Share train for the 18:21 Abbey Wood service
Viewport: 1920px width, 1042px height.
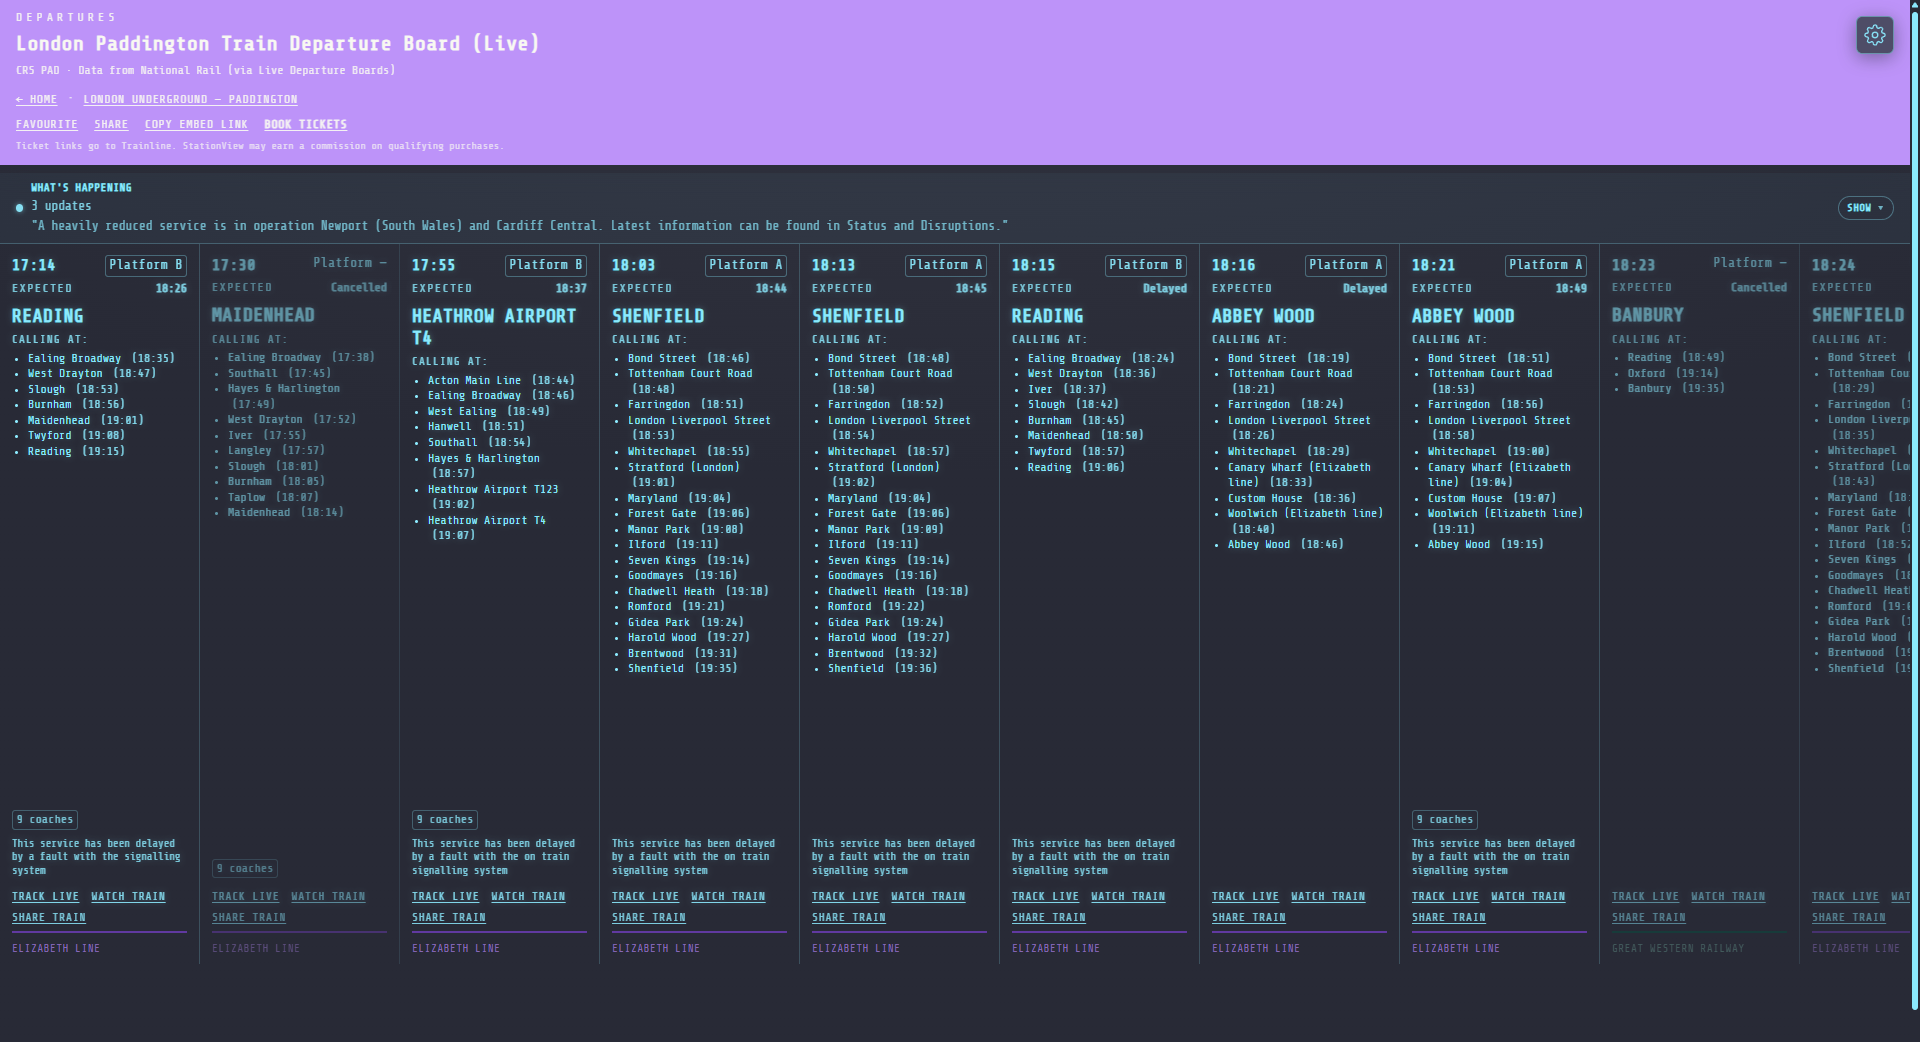1449,917
